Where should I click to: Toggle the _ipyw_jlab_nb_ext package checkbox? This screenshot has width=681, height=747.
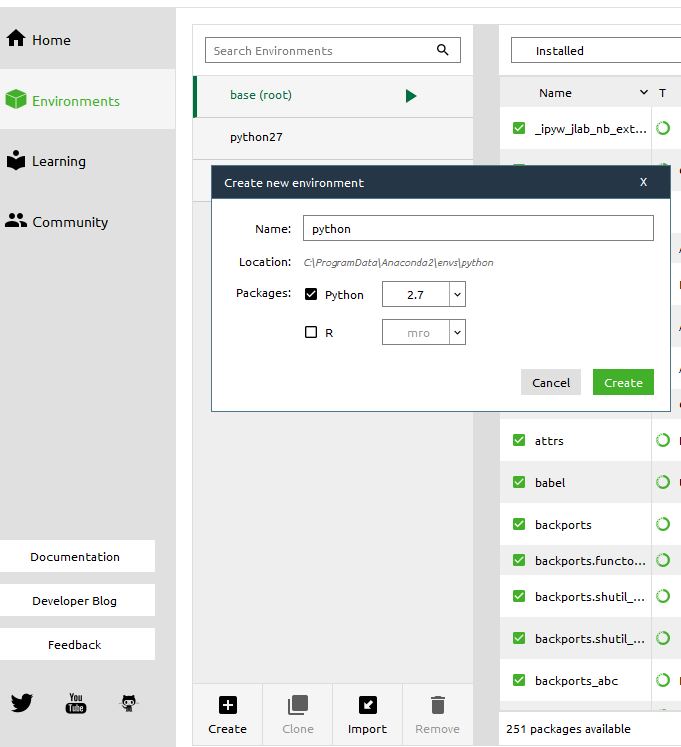(x=519, y=128)
